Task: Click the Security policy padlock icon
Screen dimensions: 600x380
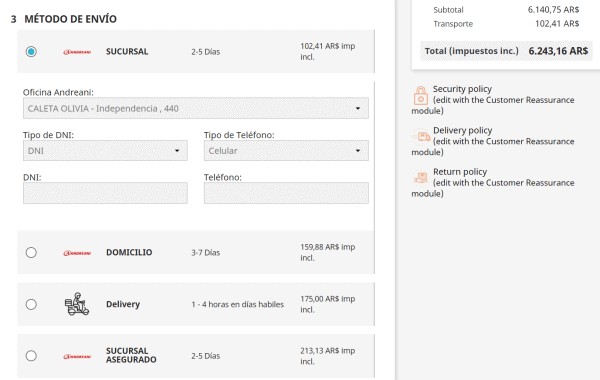Action: tap(421, 96)
